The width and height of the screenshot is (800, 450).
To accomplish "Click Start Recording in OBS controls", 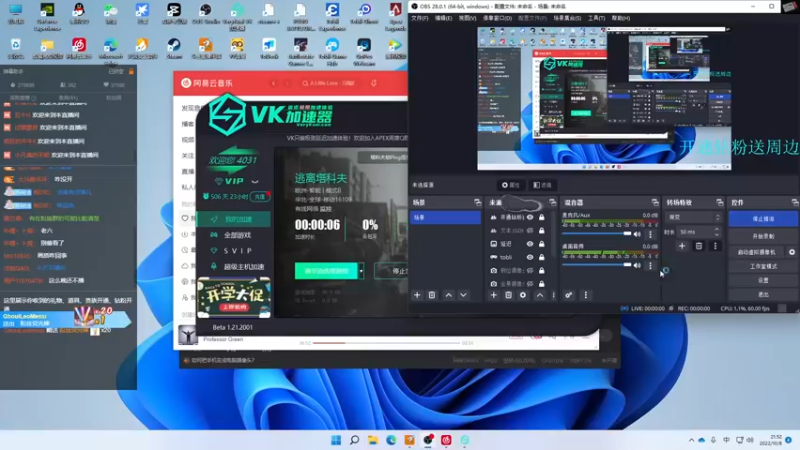I will (x=763, y=236).
